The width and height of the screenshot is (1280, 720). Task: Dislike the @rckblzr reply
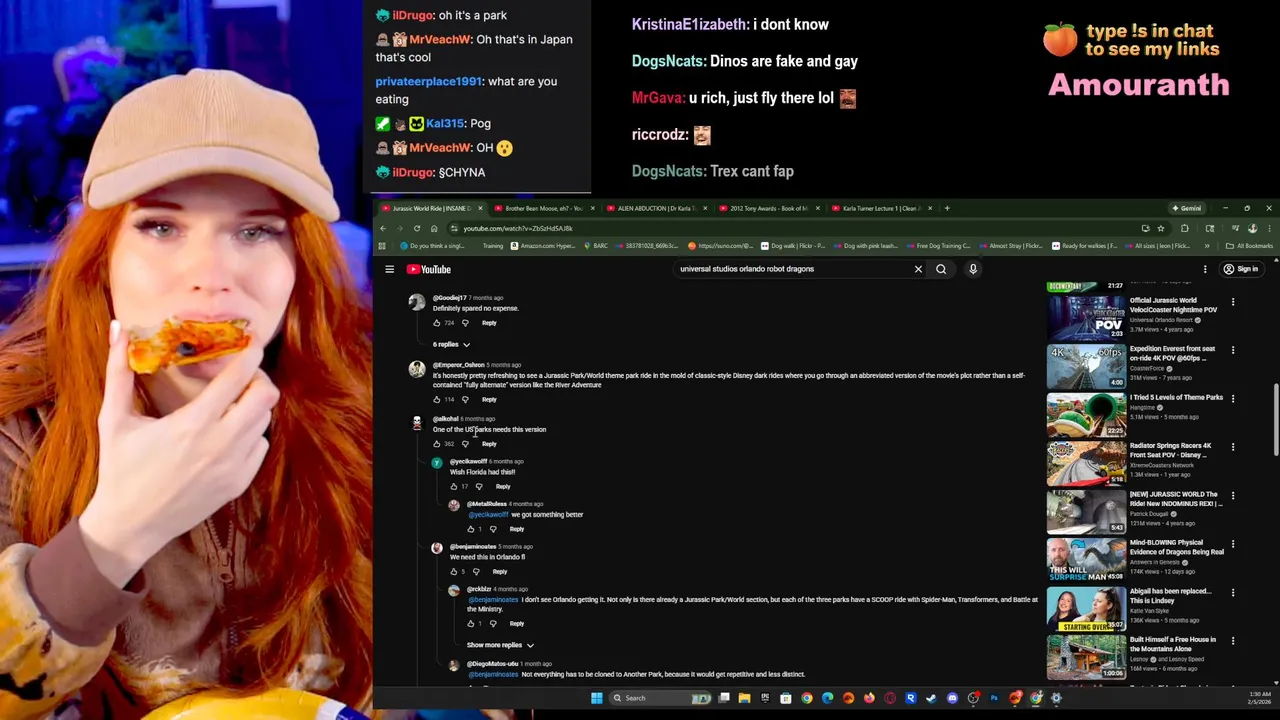(493, 624)
